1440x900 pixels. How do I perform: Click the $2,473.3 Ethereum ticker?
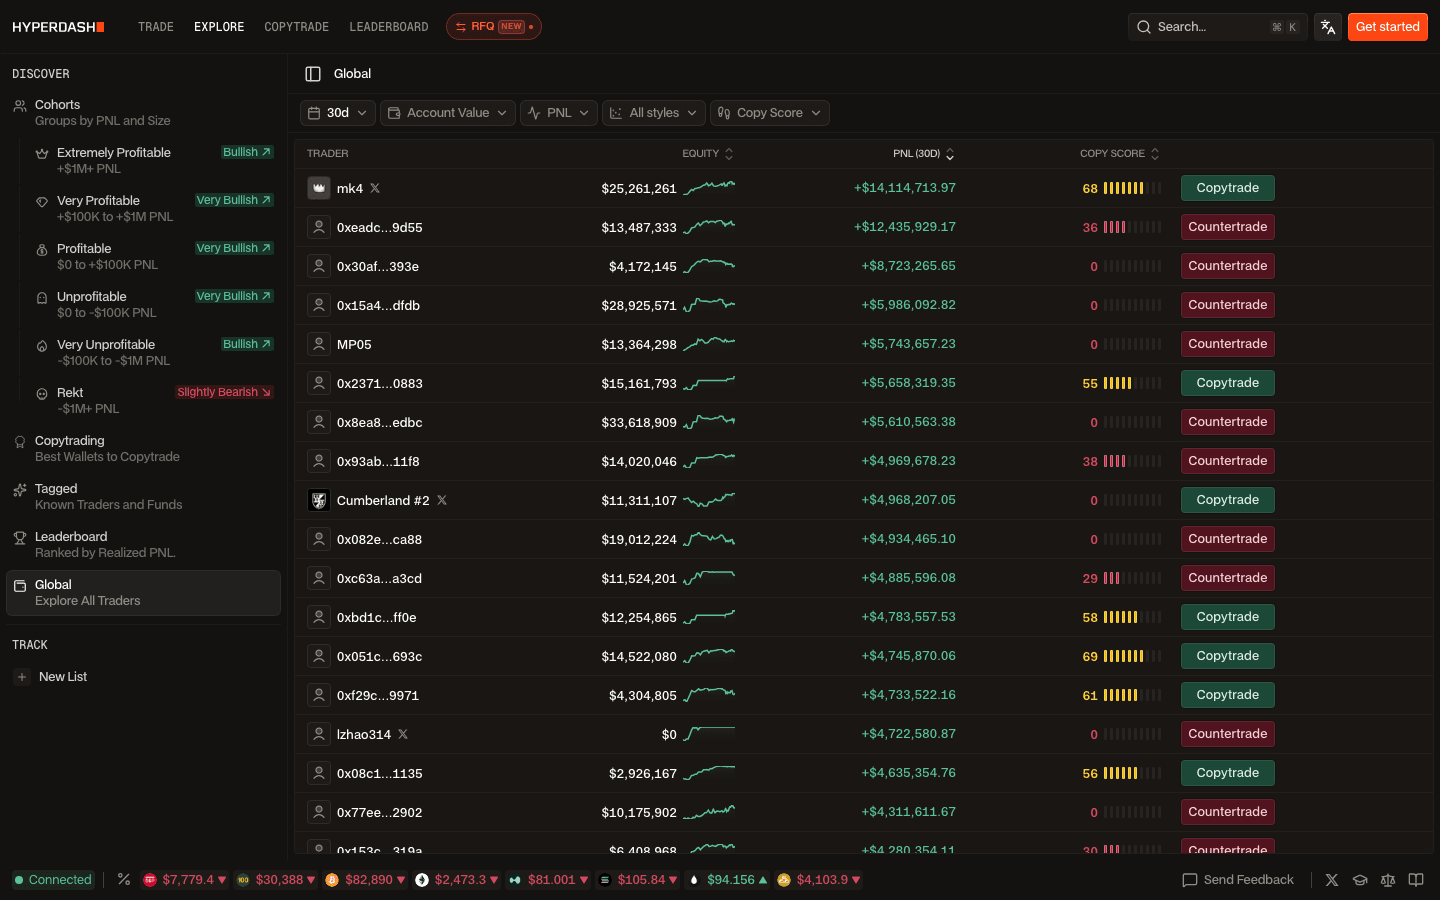457,880
